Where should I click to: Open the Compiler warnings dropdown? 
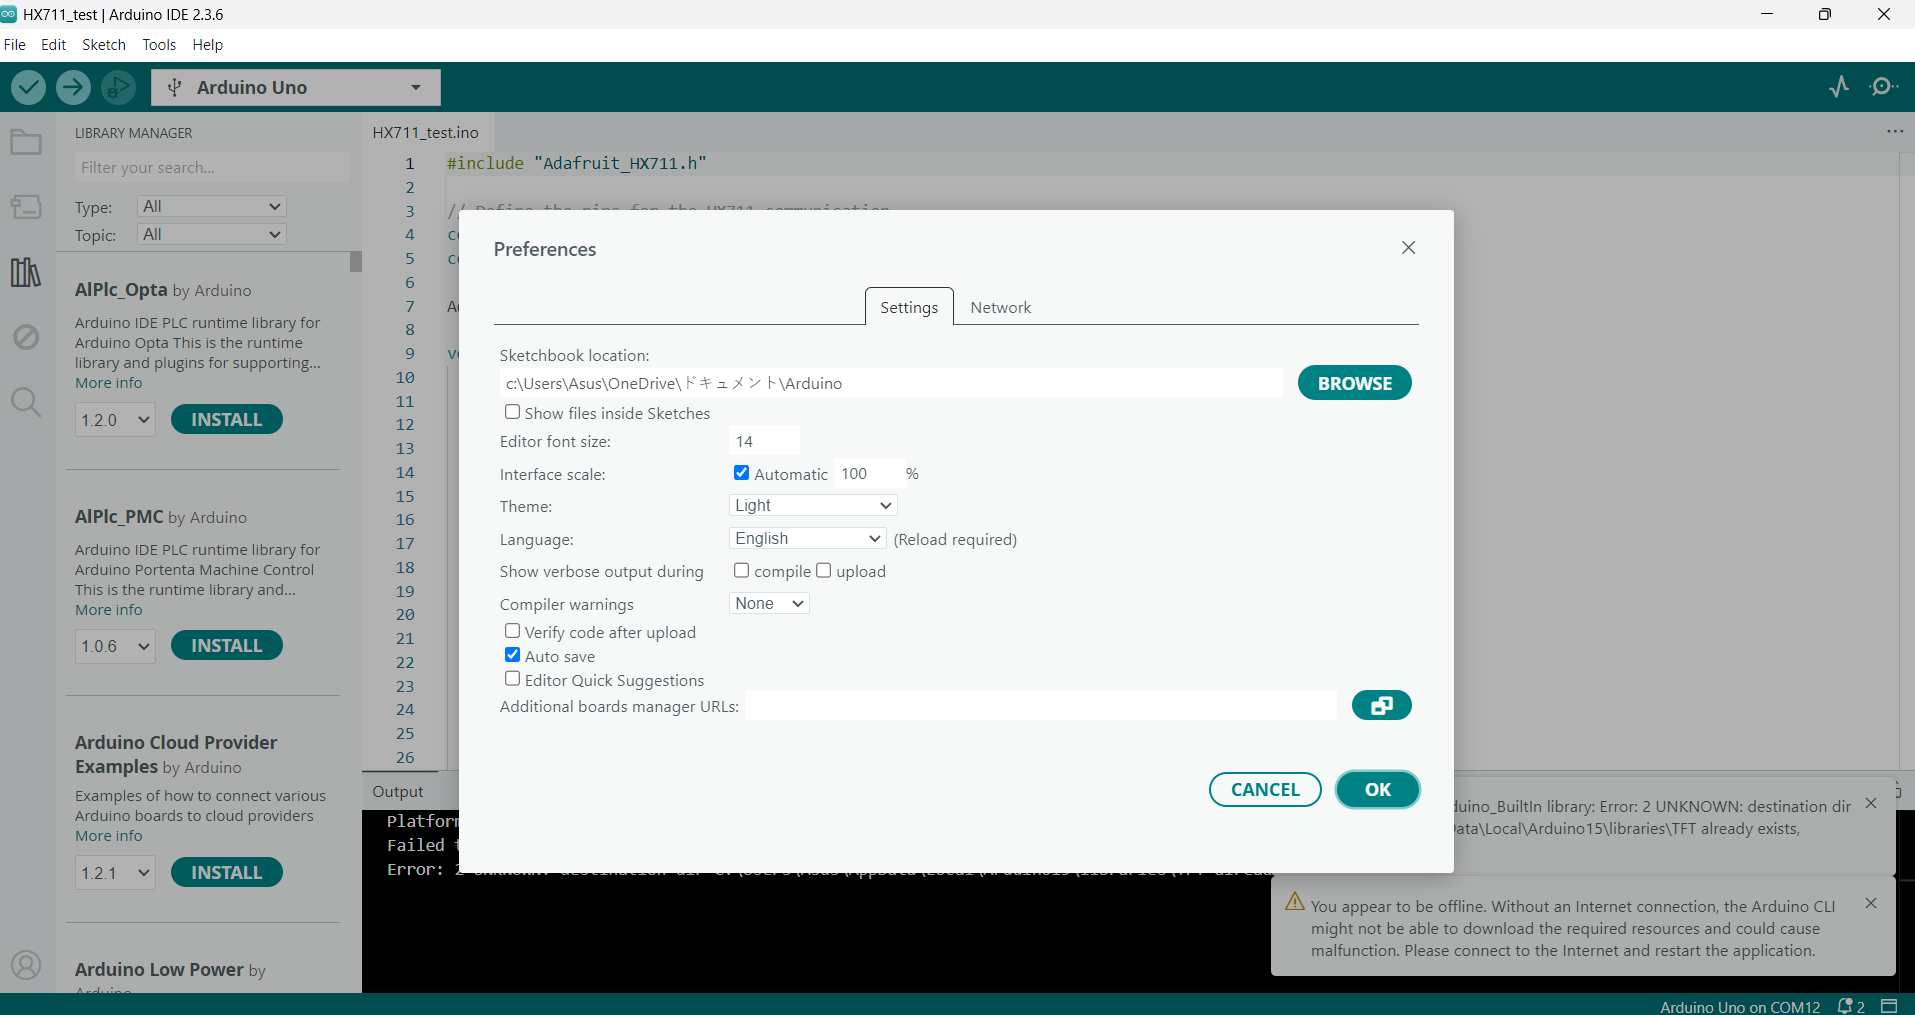pos(769,604)
